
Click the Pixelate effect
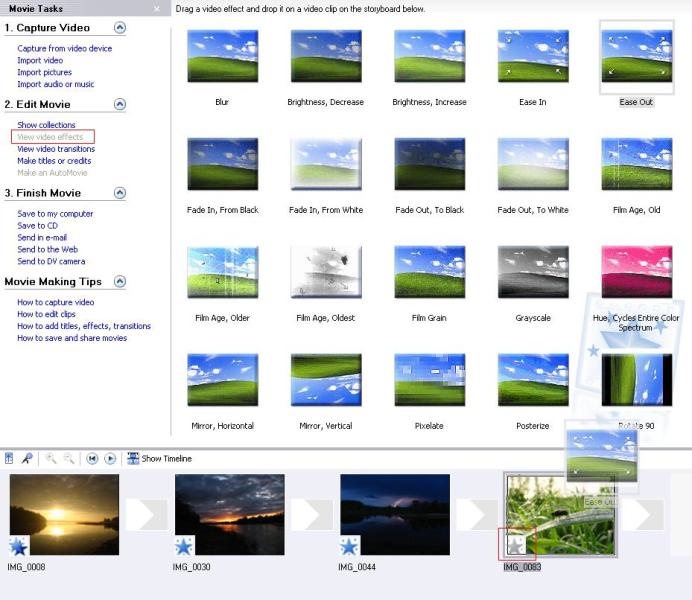coord(429,380)
